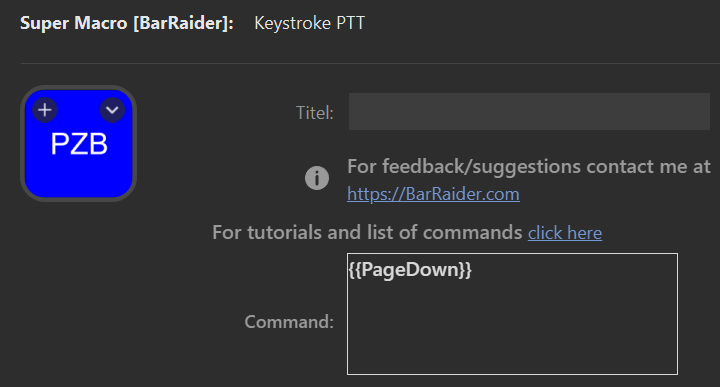Screen dimensions: 720x387
Task: Focus the empty Titel input field
Action: (x=529, y=112)
